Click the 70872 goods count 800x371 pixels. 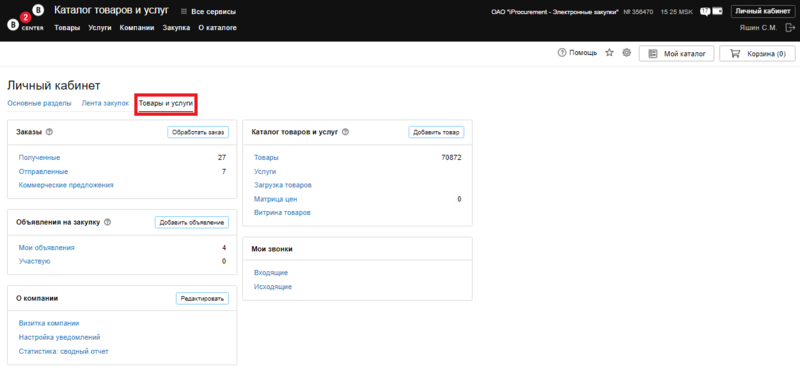(452, 158)
